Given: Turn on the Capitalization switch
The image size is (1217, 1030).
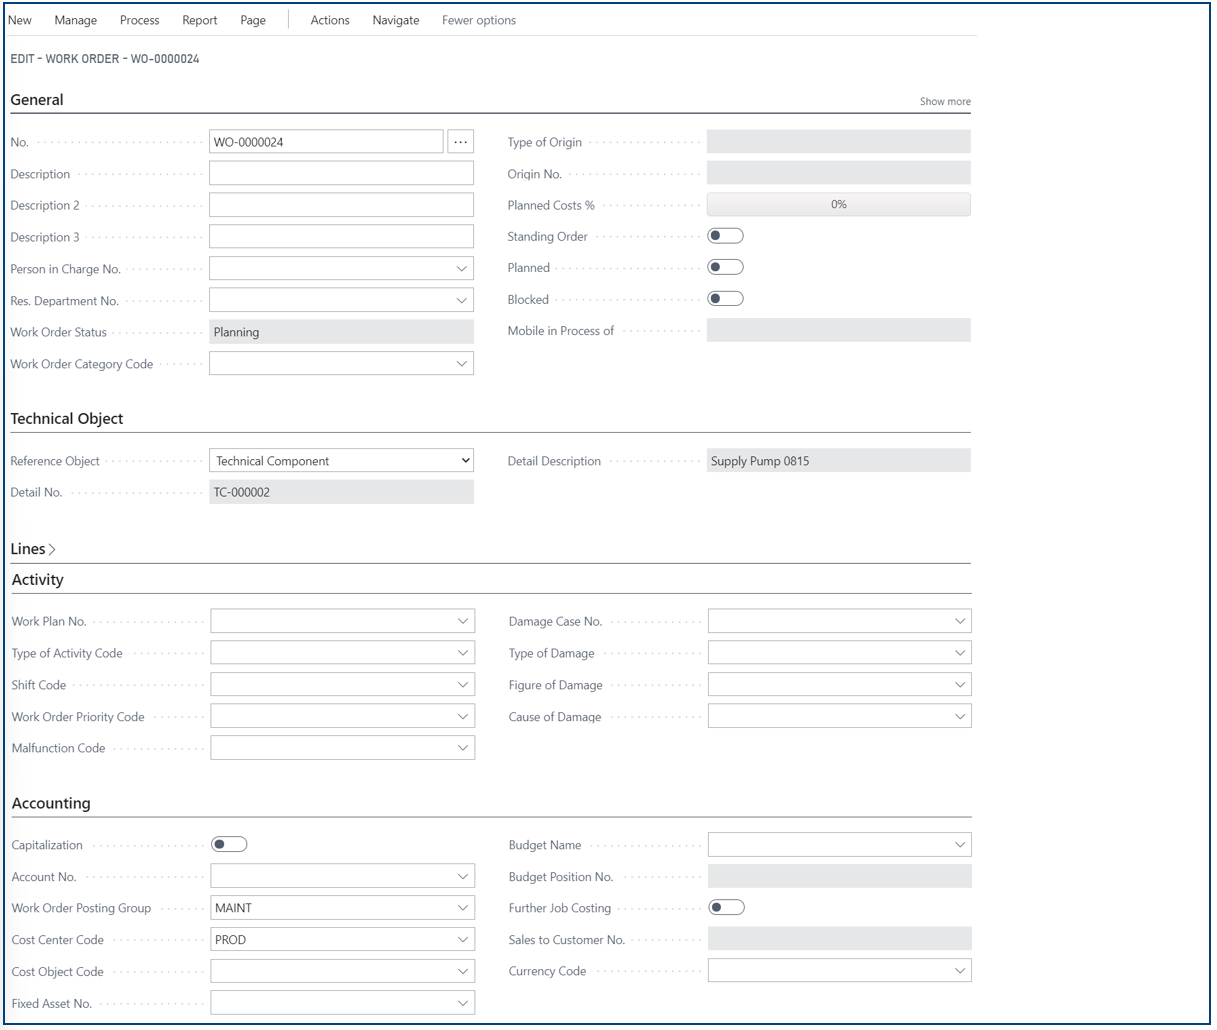Looking at the screenshot, I should [x=229, y=845].
